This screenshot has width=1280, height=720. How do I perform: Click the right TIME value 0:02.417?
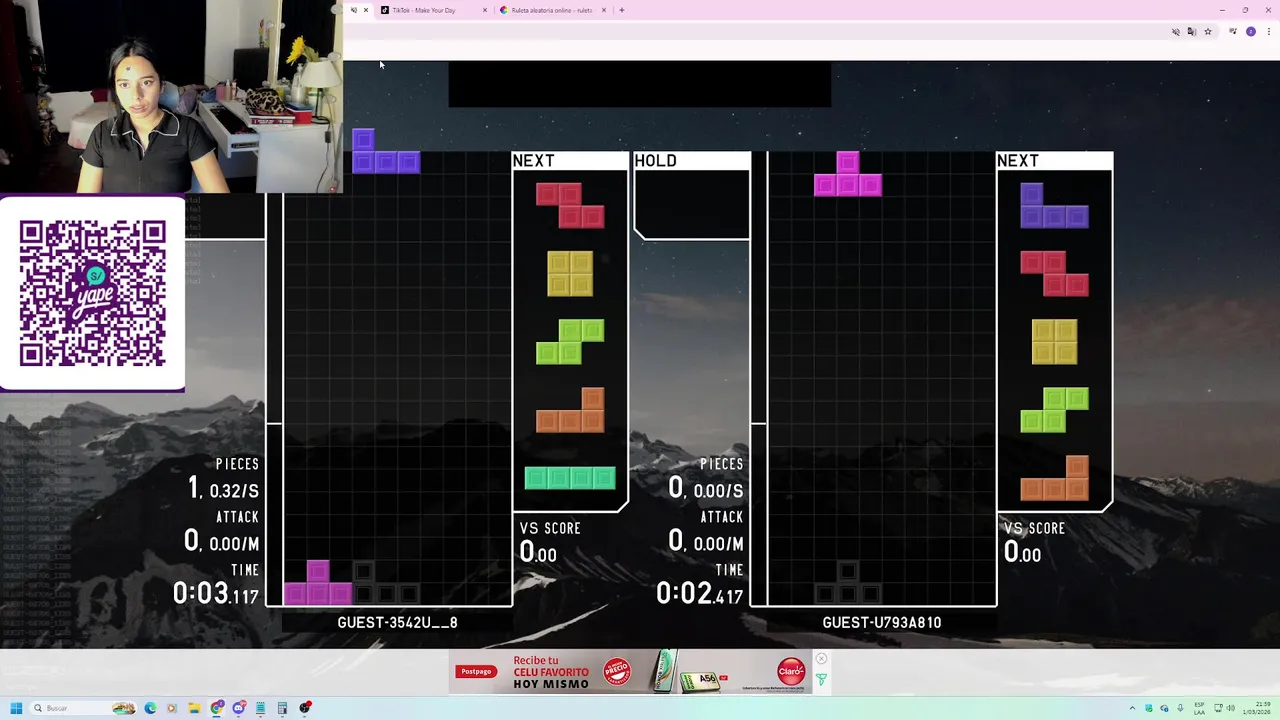pos(699,594)
